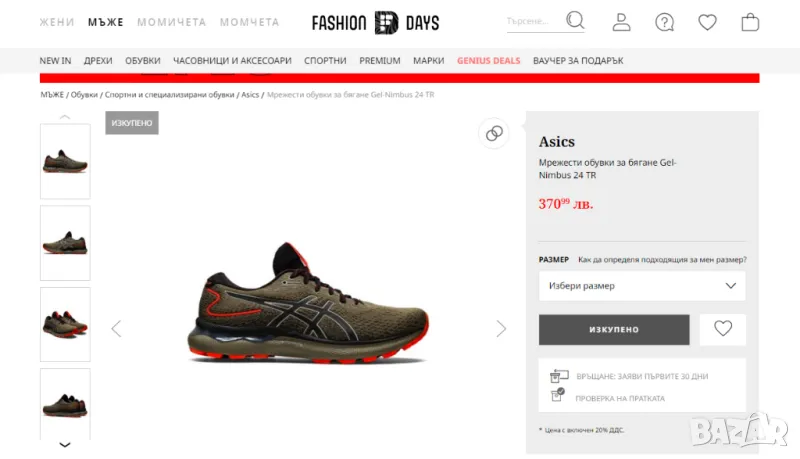Select the third shoe pair thumbnail

coord(65,324)
